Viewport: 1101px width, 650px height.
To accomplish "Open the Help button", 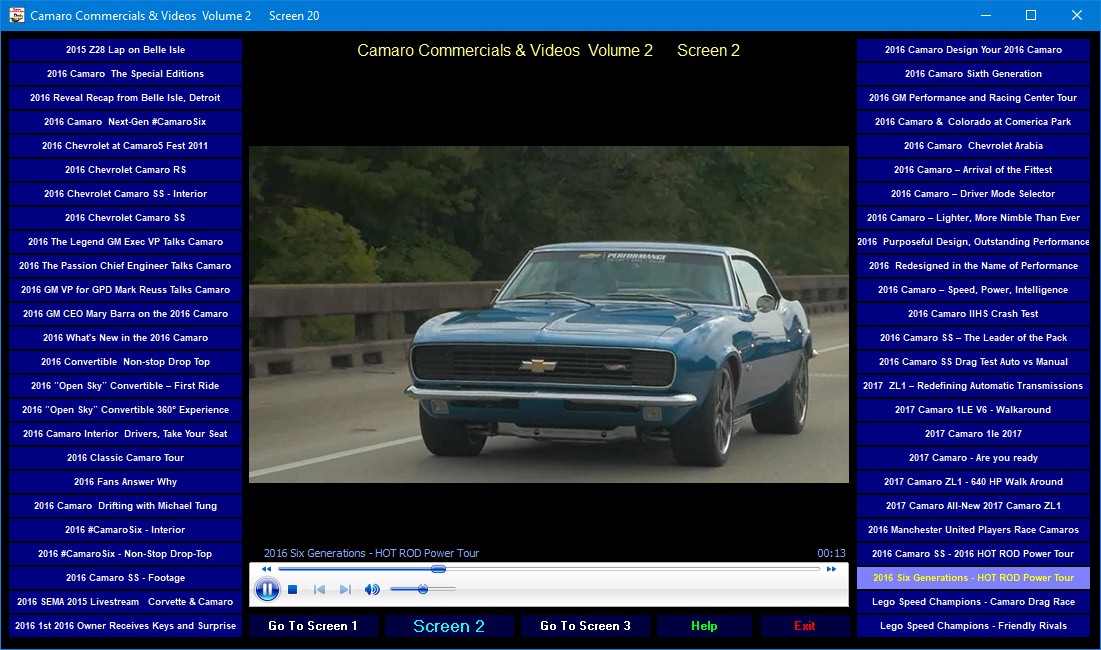I will coord(704,626).
